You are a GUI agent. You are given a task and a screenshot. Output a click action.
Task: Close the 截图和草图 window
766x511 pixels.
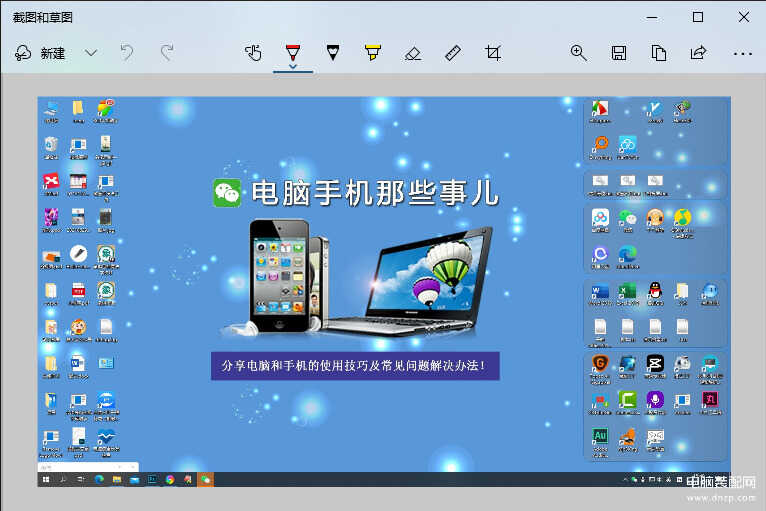click(x=744, y=17)
